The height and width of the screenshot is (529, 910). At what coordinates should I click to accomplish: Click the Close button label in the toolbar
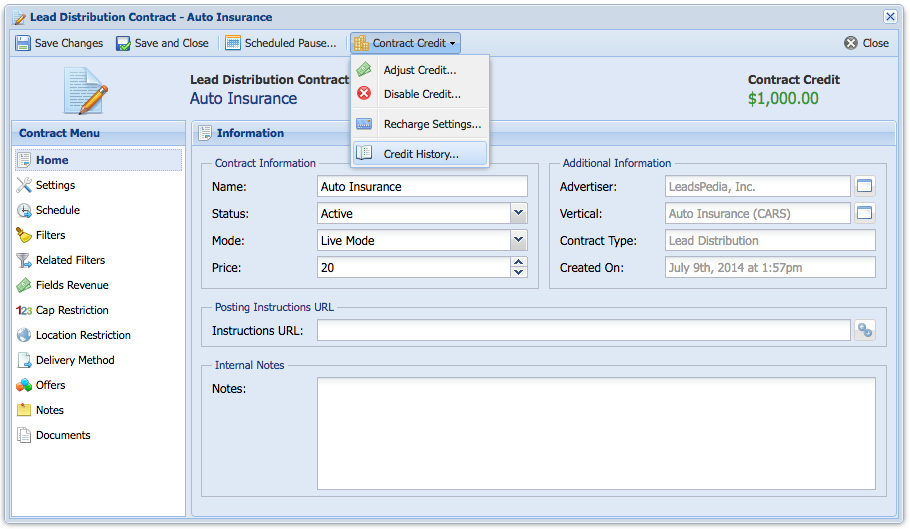click(x=875, y=43)
